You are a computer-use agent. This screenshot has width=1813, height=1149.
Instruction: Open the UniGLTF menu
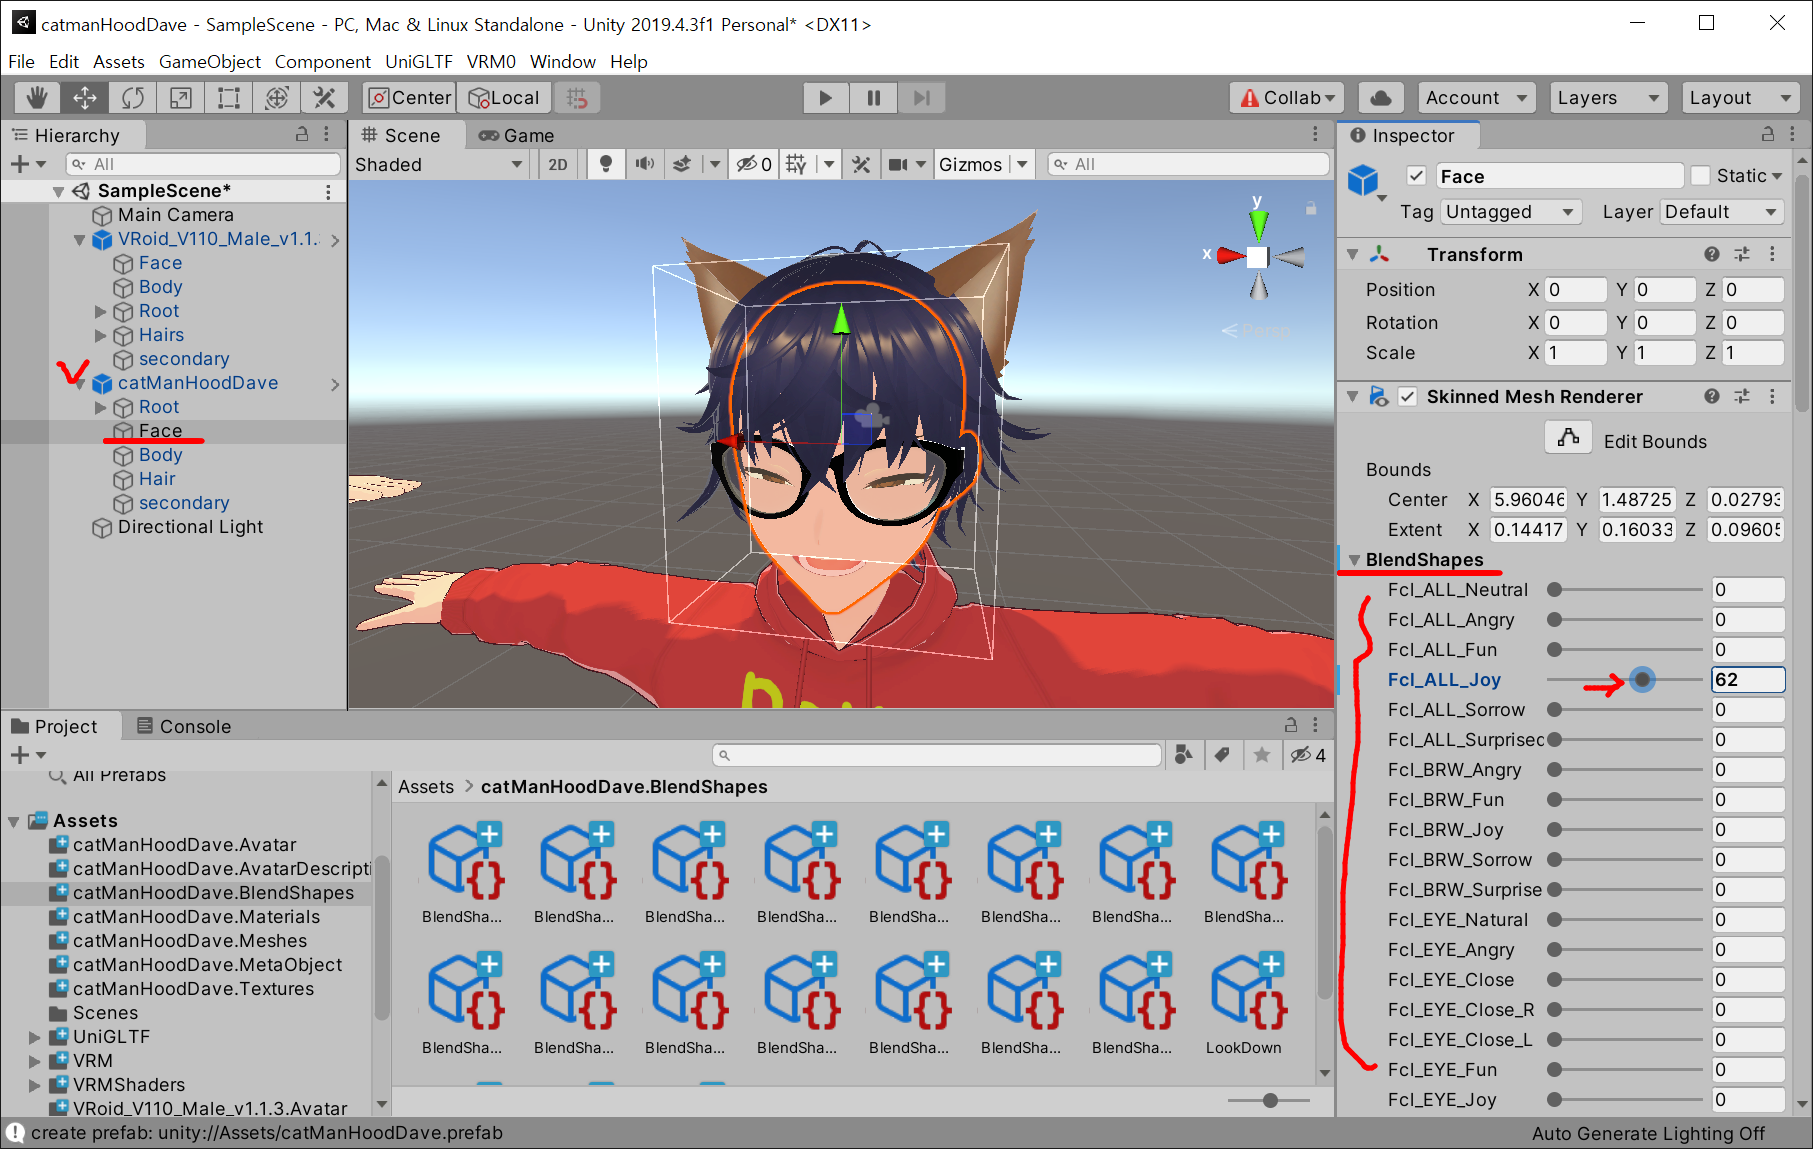pyautogui.click(x=418, y=61)
